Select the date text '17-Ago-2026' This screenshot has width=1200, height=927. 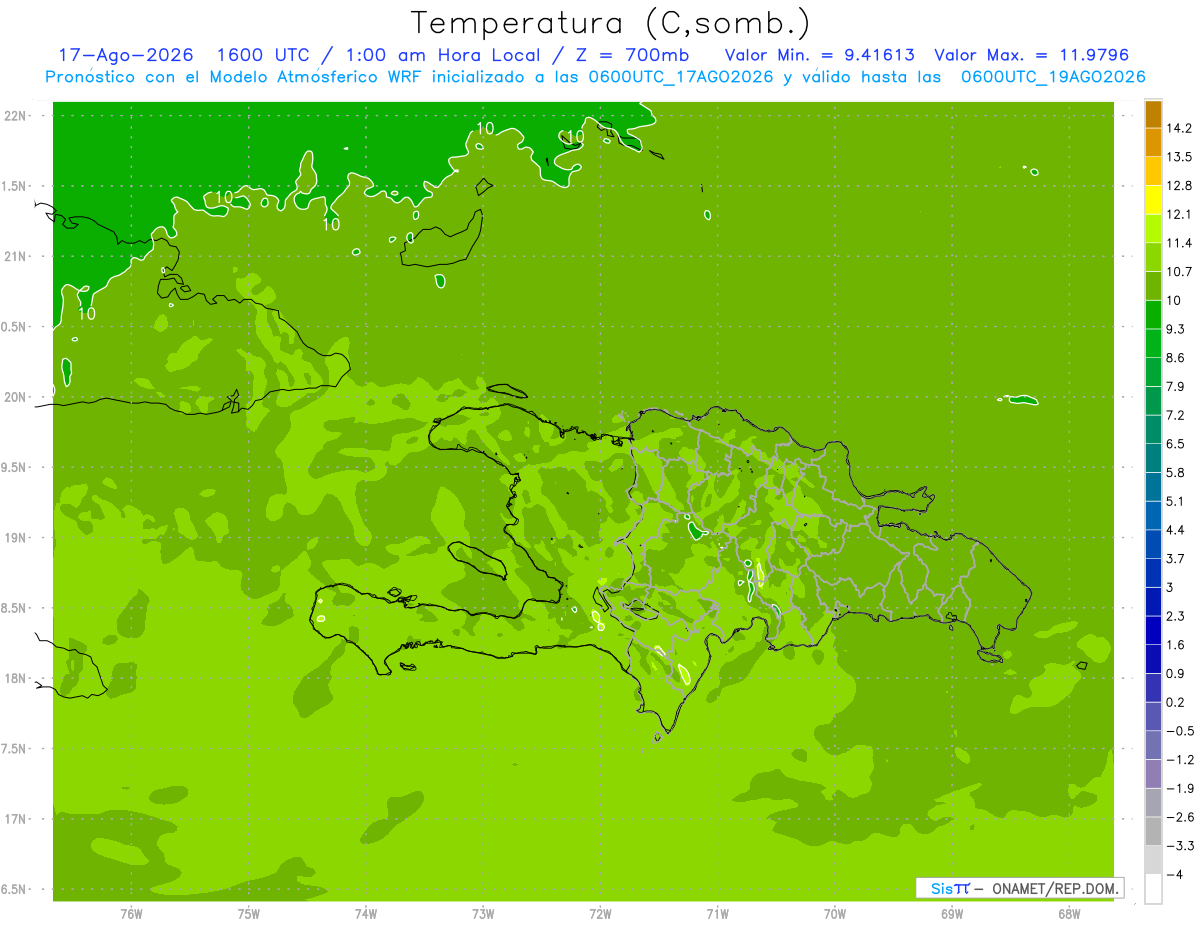[x=125, y=55]
